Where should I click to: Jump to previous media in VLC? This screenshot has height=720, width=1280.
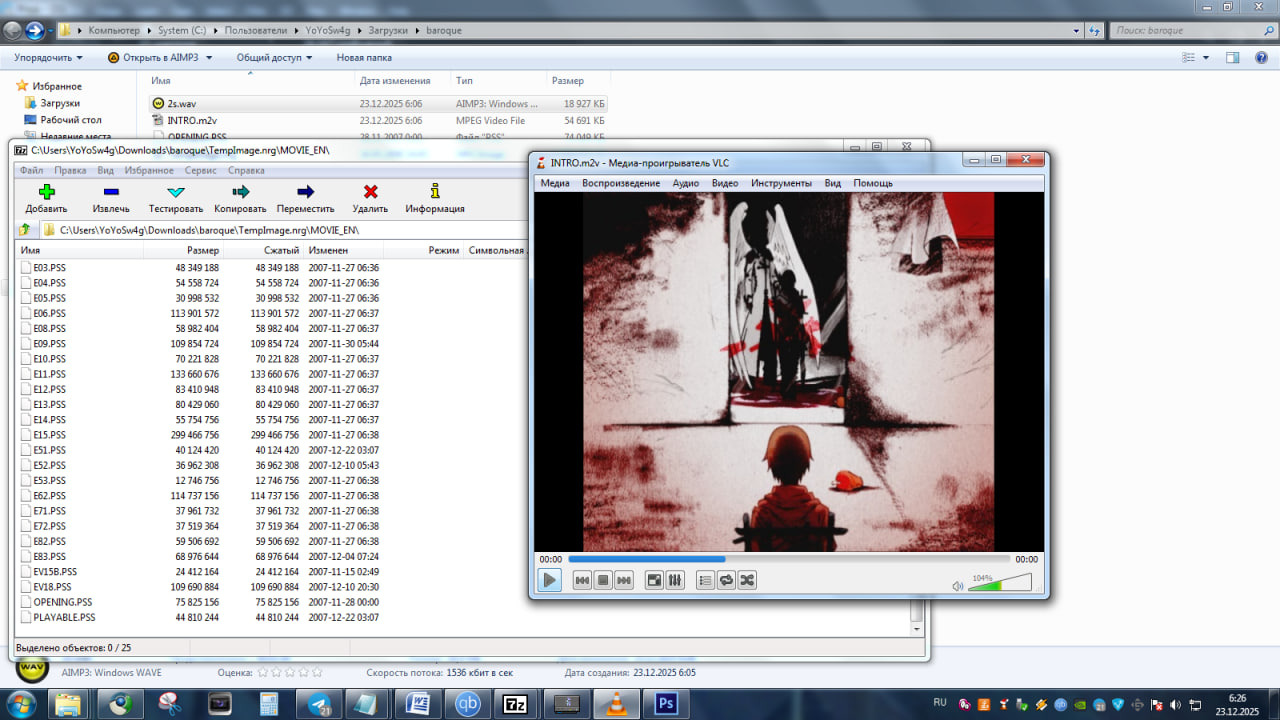[582, 580]
